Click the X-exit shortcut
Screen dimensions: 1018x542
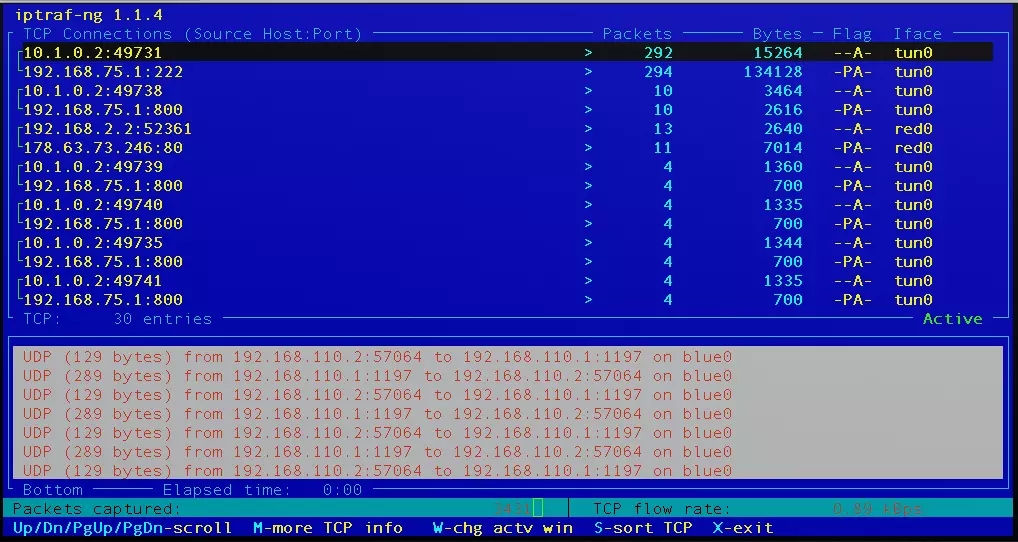(x=743, y=528)
